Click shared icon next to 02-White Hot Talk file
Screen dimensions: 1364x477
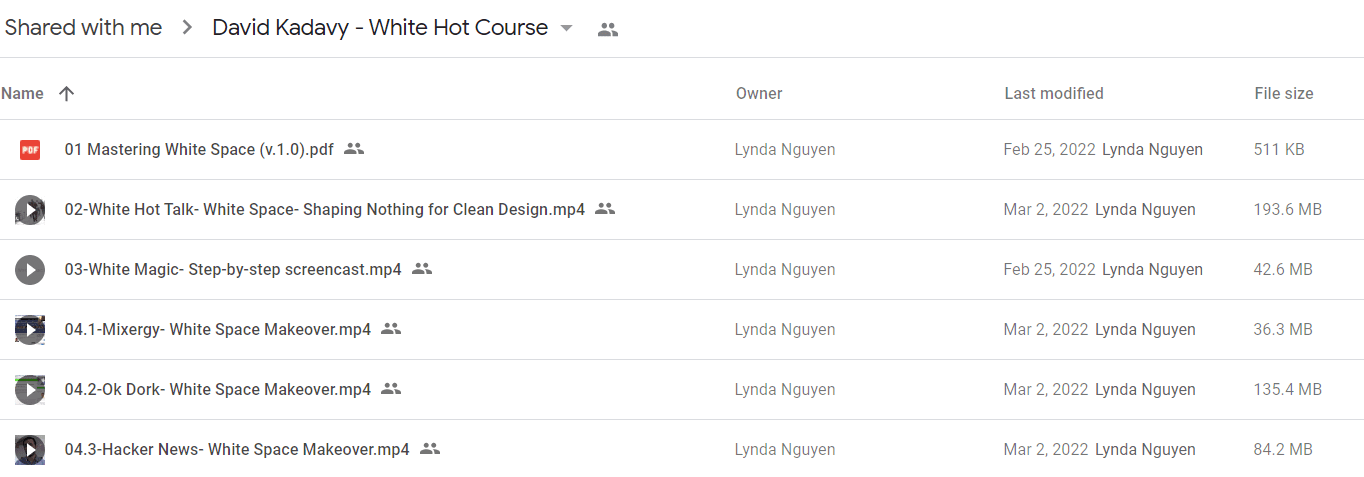pos(605,209)
